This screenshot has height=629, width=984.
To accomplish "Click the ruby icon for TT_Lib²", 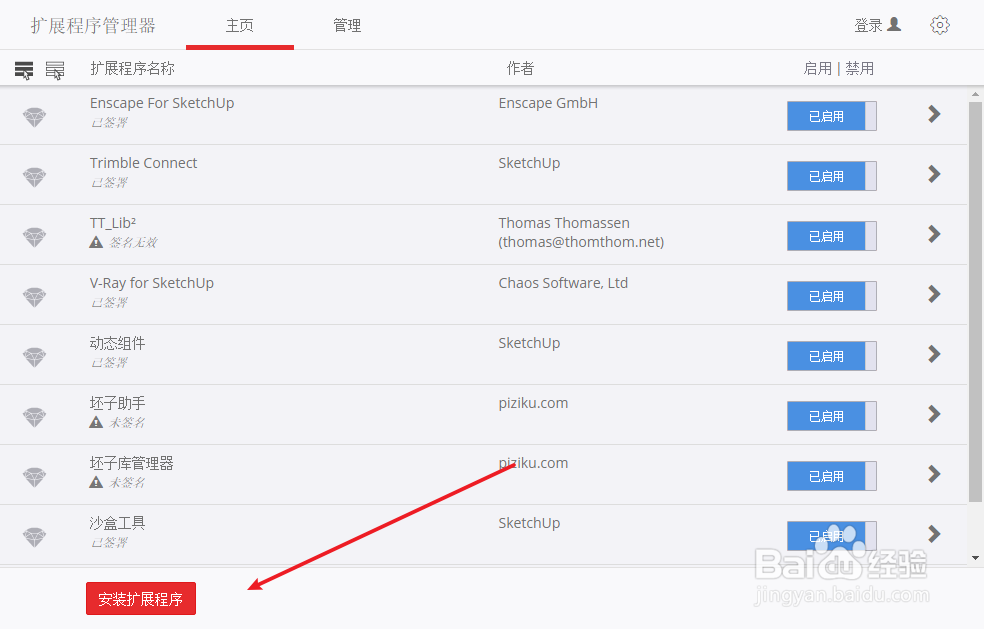I will click(35, 237).
